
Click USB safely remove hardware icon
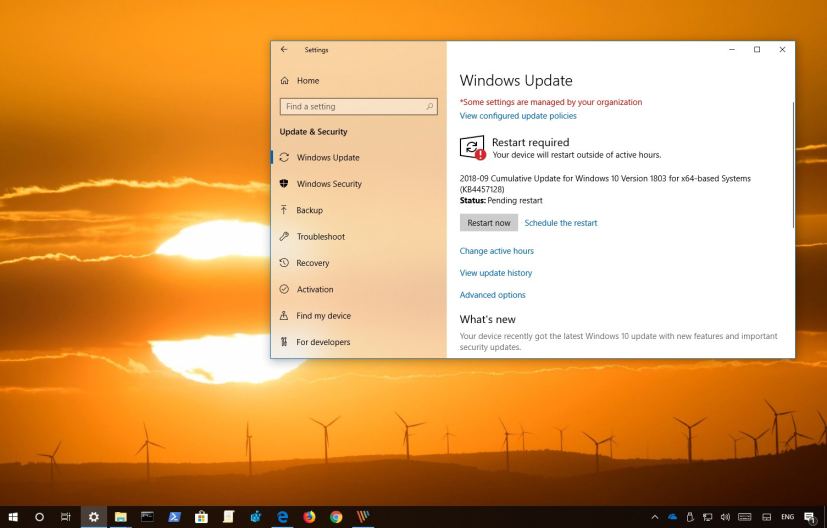[x=690, y=517]
